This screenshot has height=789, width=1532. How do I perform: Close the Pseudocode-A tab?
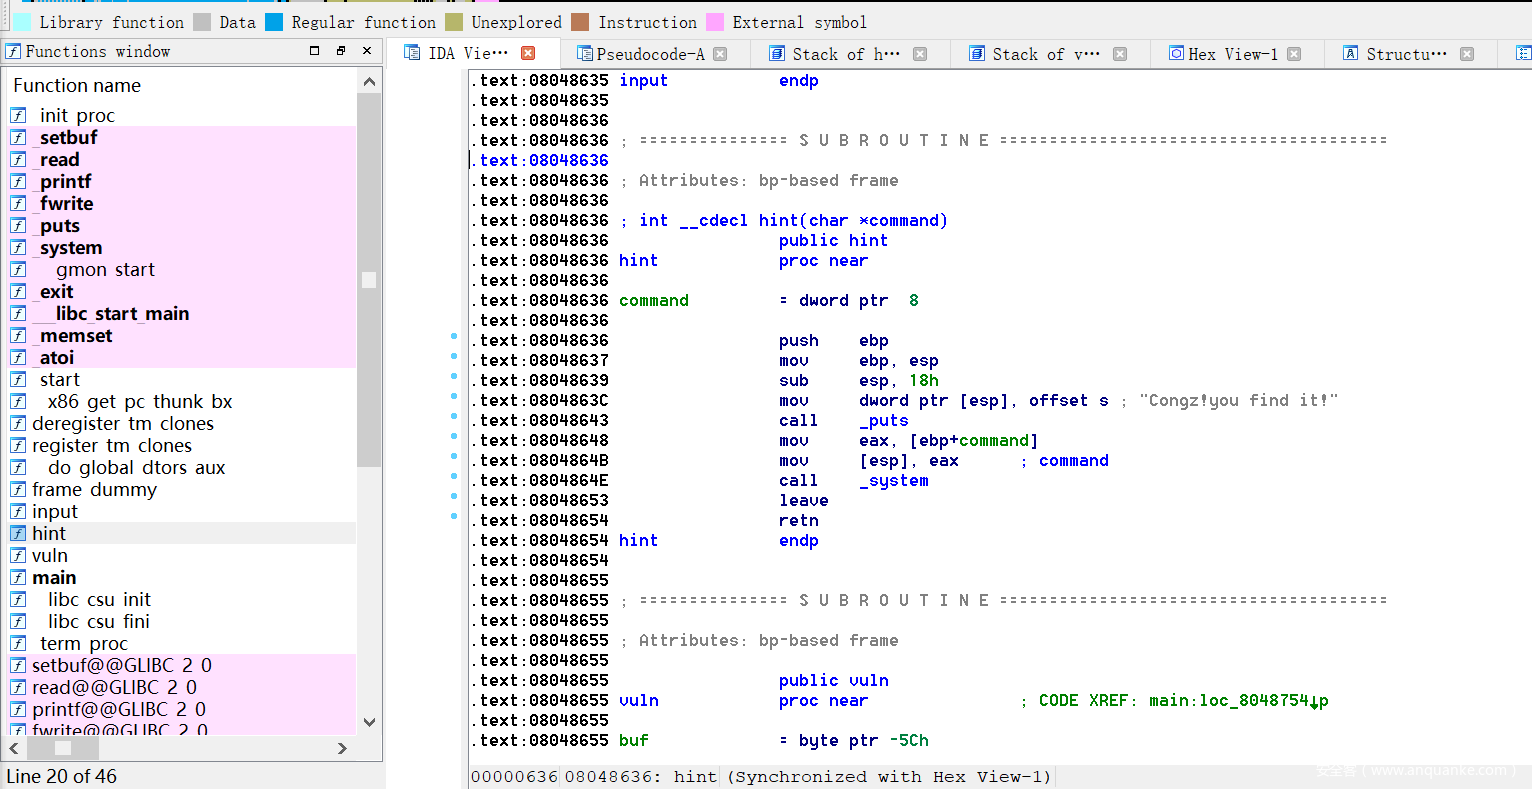[x=720, y=54]
